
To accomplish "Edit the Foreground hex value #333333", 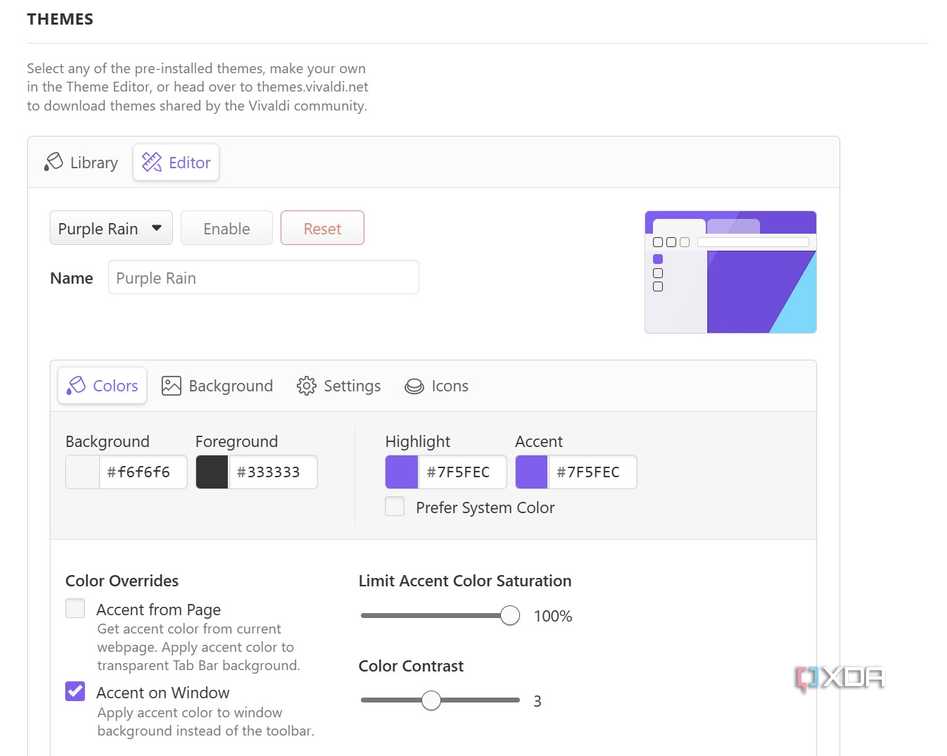I will 272,472.
